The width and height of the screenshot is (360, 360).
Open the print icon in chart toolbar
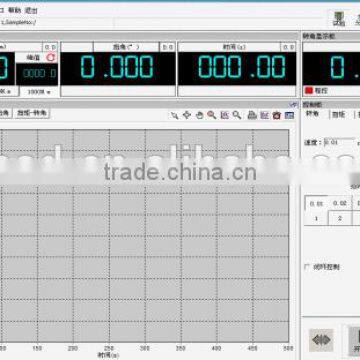[x=252, y=115]
